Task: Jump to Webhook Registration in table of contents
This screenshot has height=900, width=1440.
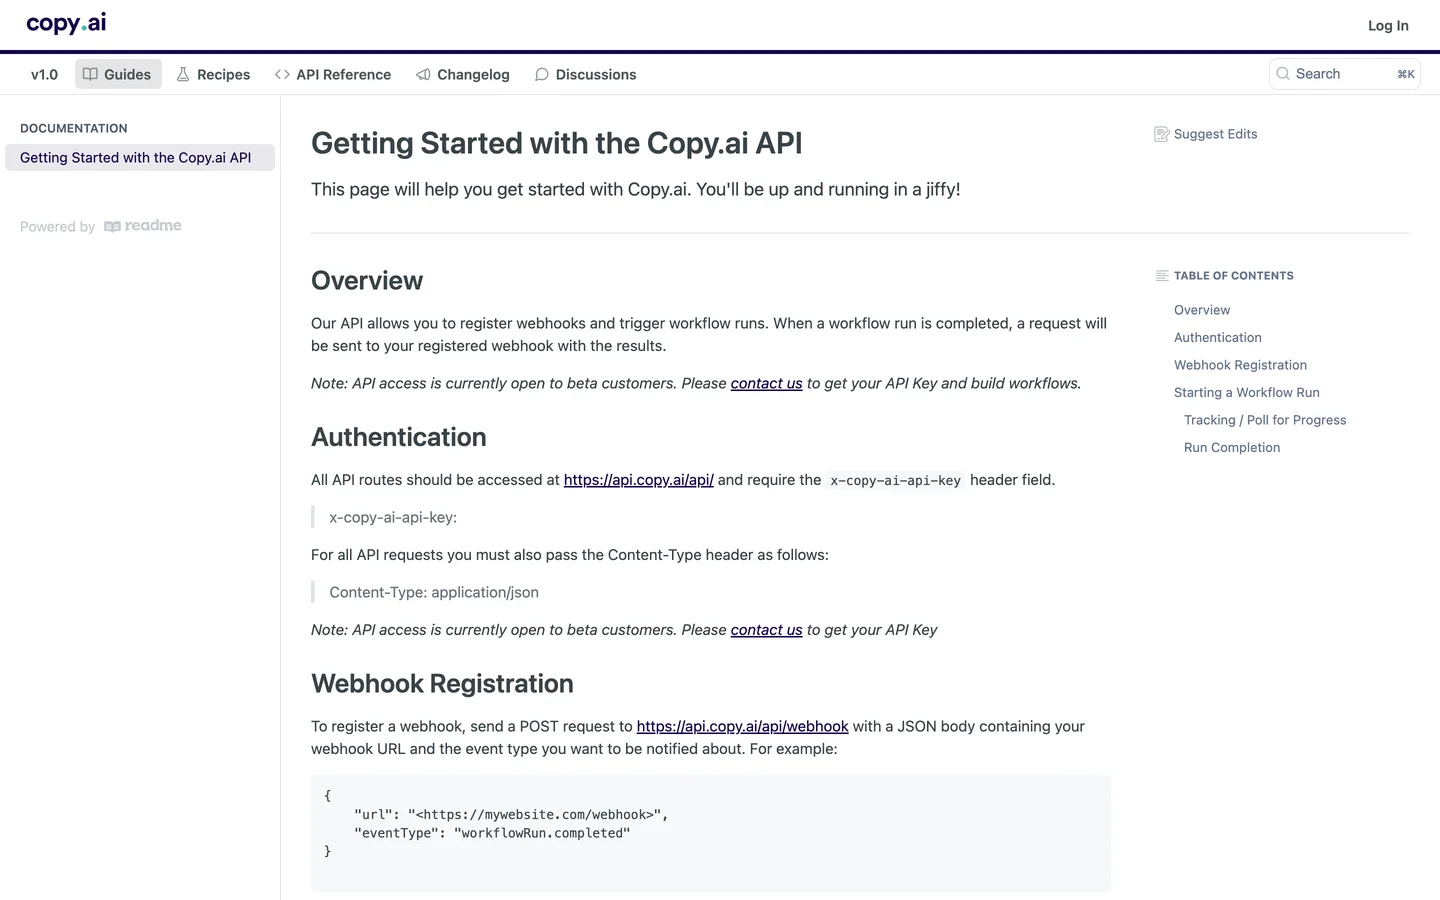Action: pyautogui.click(x=1240, y=365)
